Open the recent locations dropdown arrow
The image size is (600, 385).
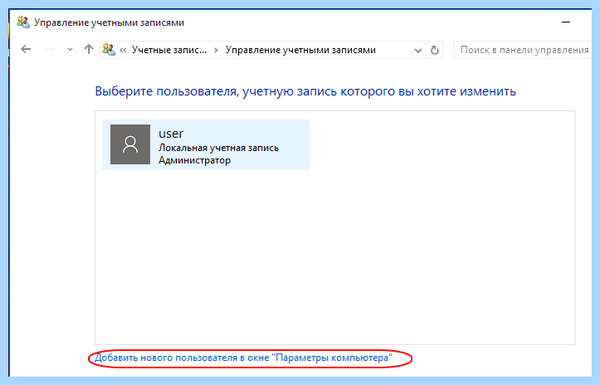click(70, 50)
